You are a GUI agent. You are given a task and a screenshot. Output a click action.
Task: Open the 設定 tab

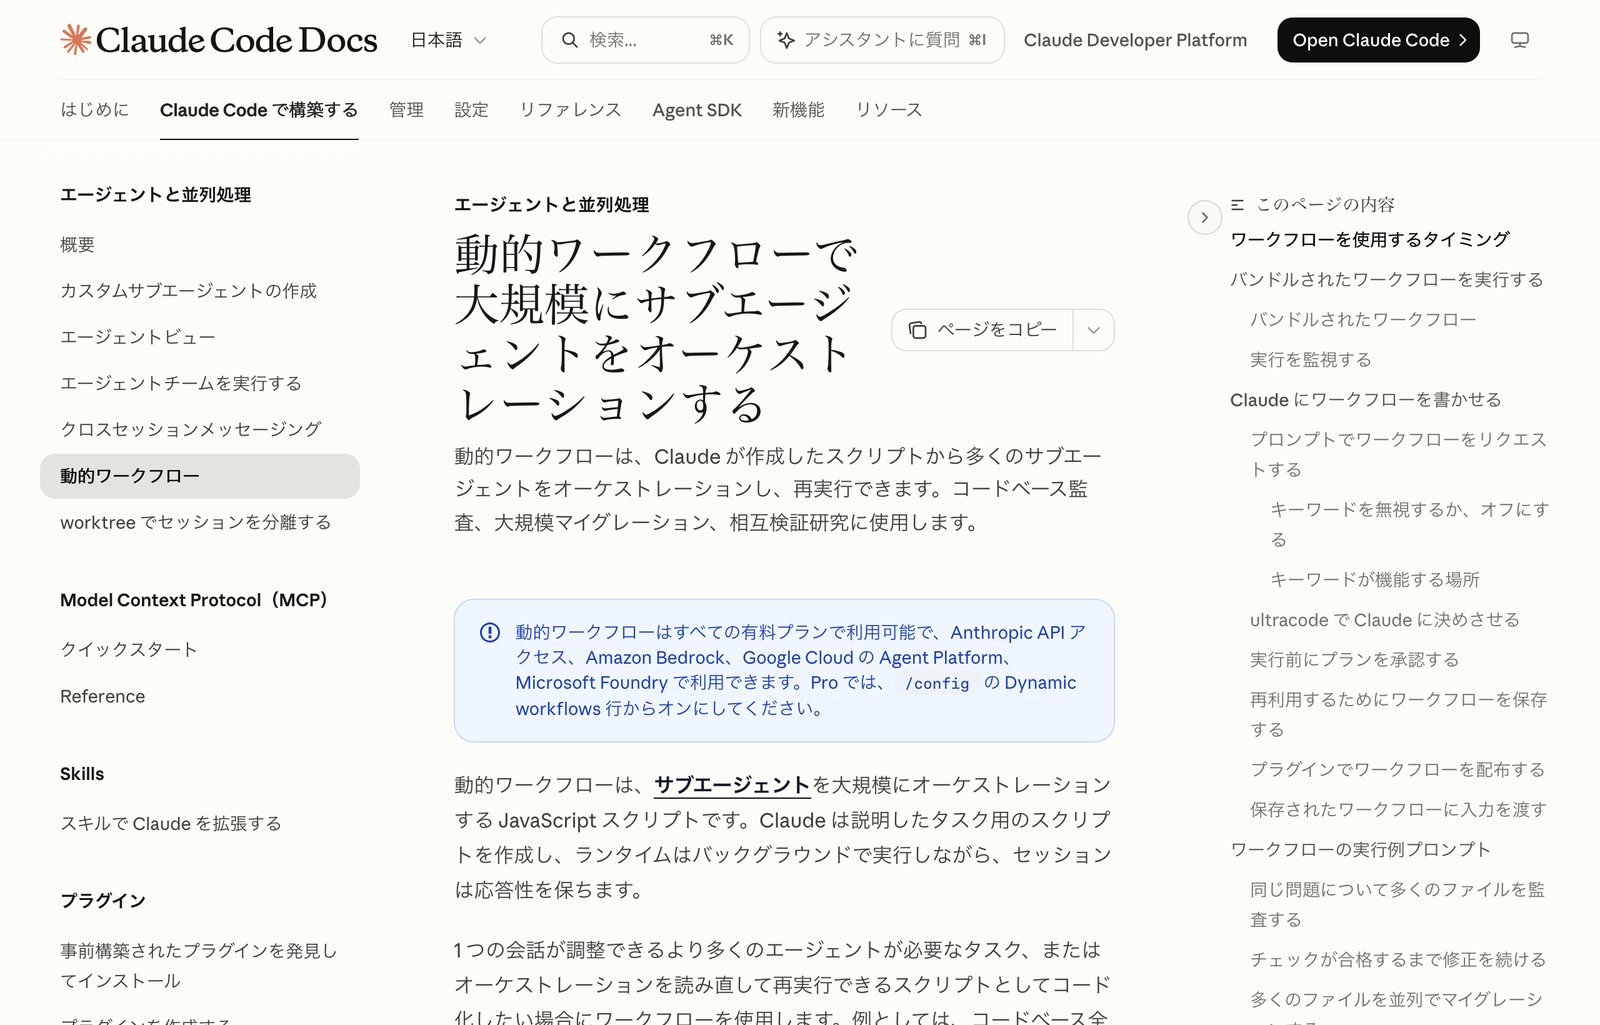(471, 110)
